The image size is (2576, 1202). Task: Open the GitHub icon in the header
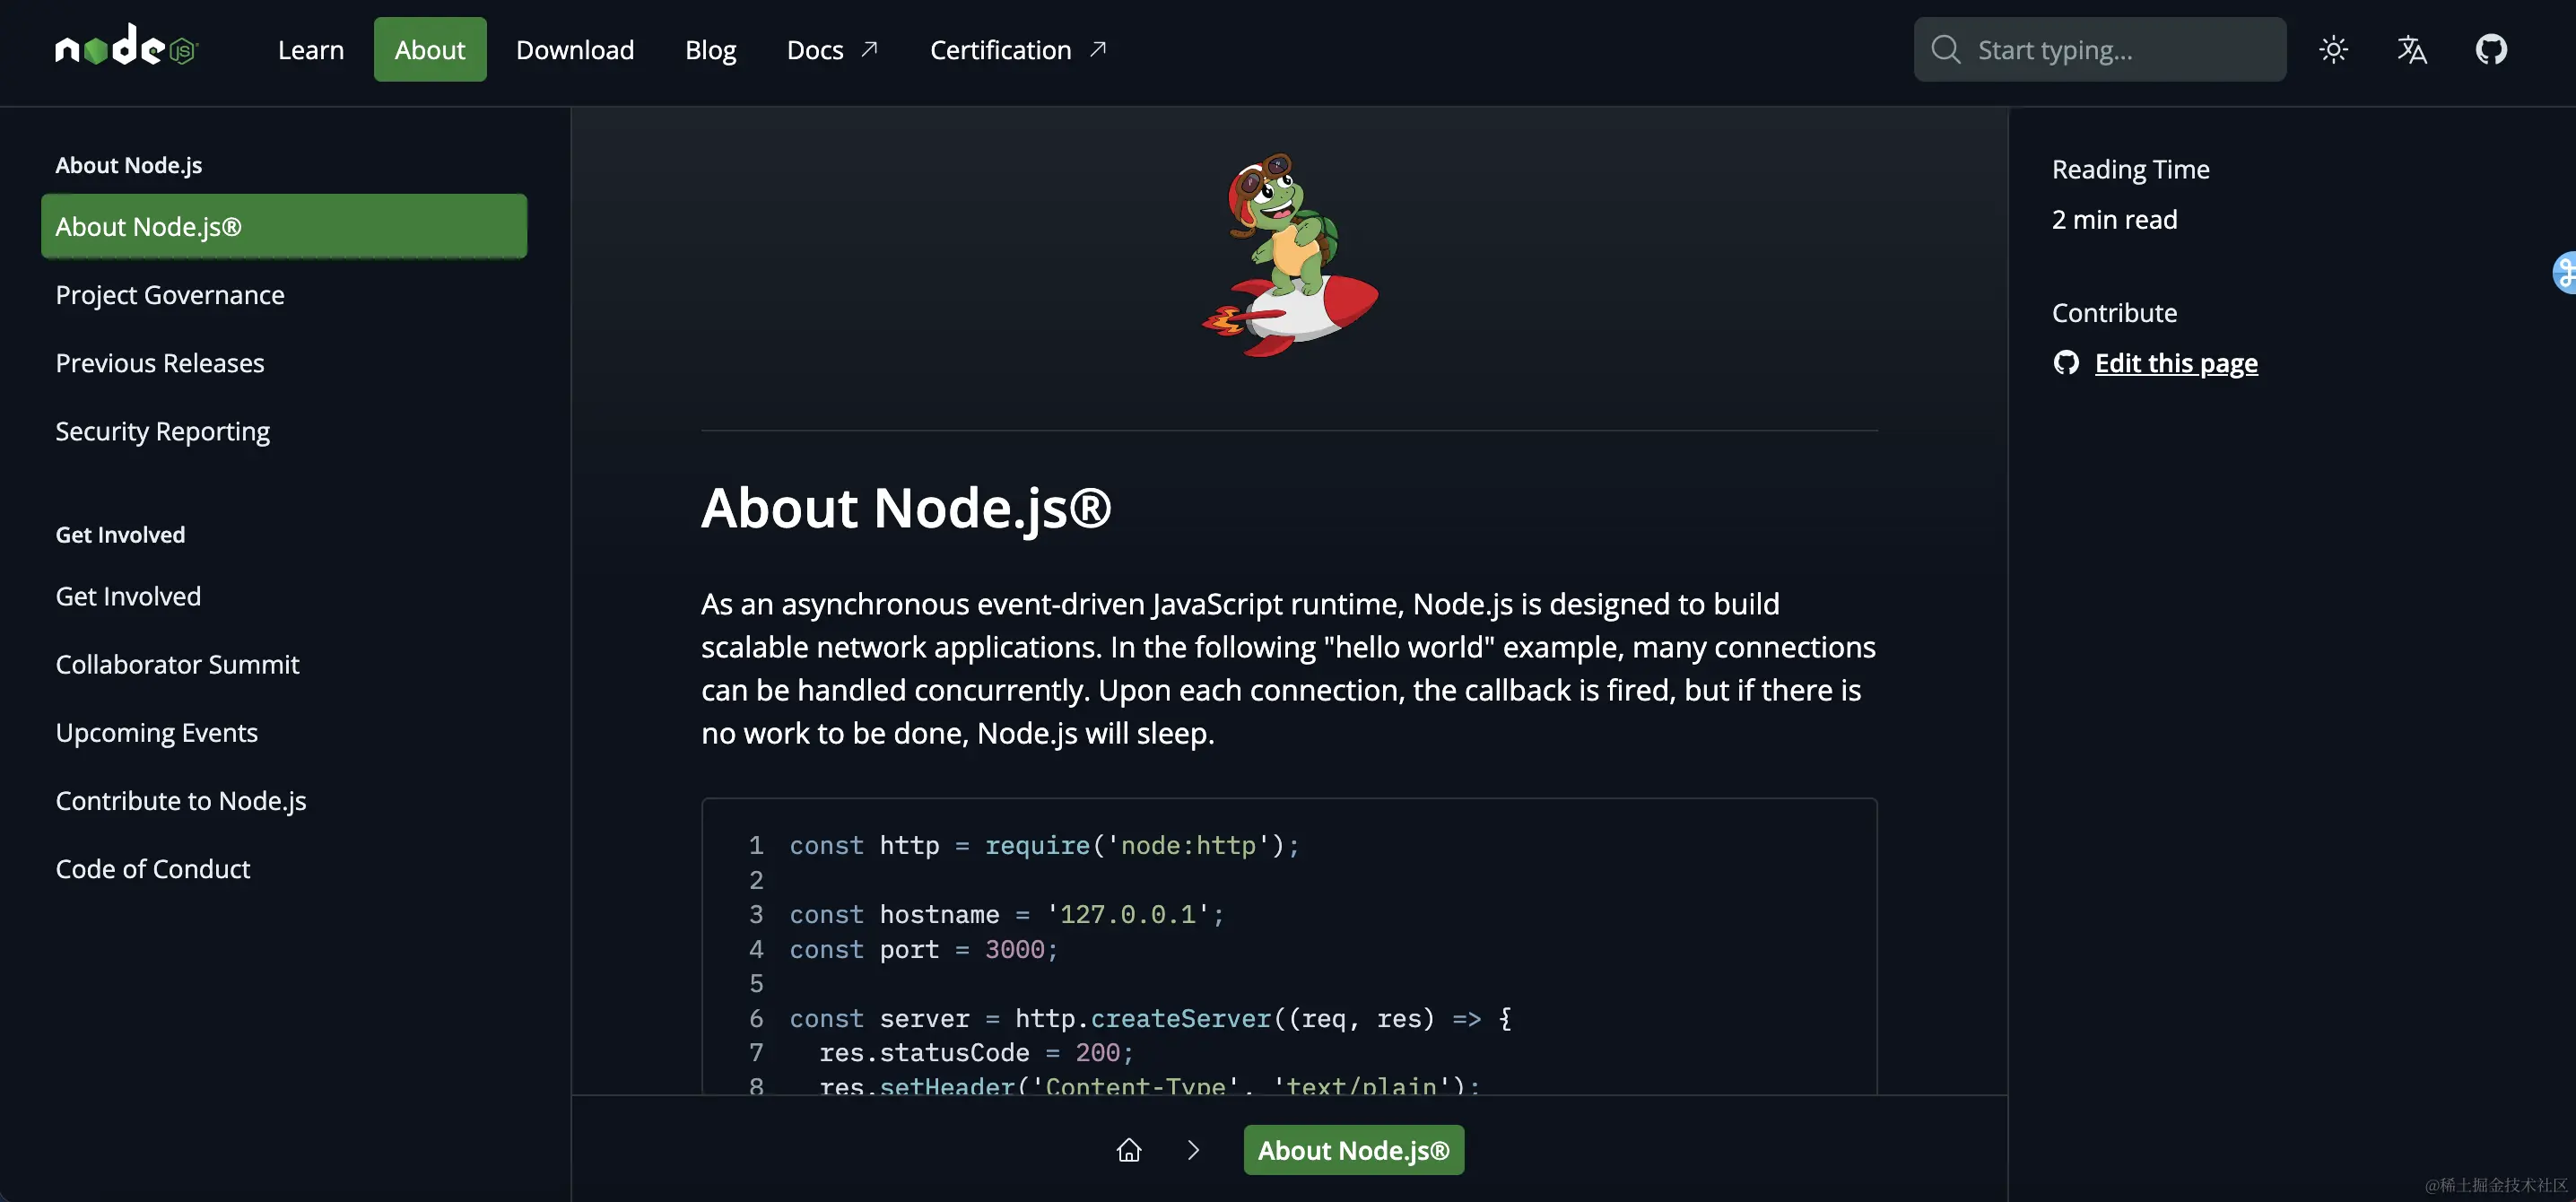coord(2491,49)
